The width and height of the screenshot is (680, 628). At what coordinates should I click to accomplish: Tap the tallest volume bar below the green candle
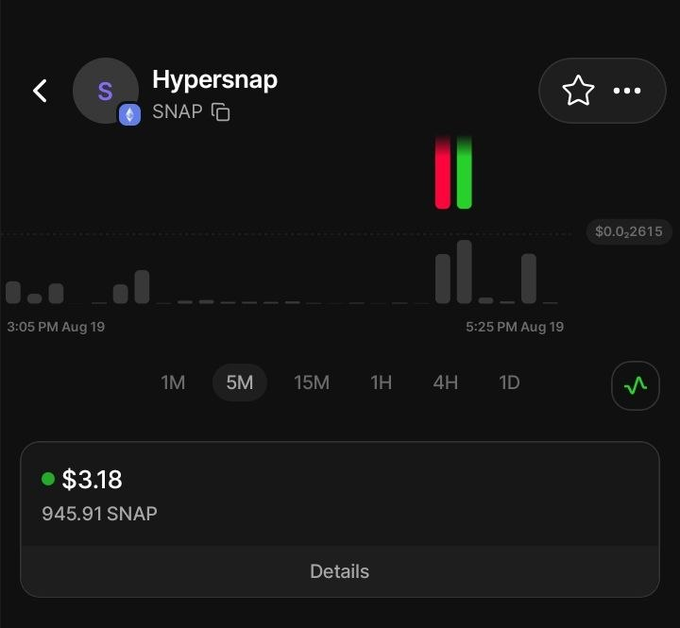click(464, 271)
